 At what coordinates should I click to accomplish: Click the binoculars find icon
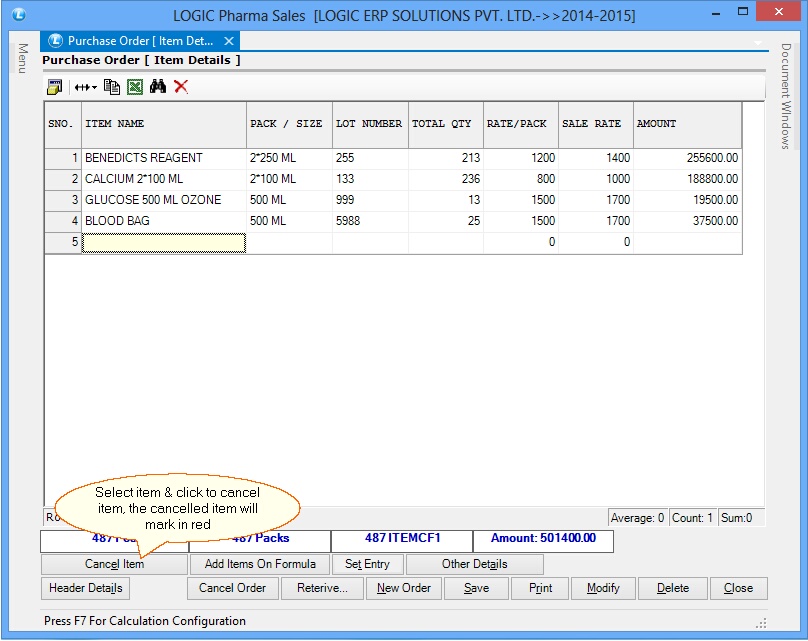click(x=158, y=86)
